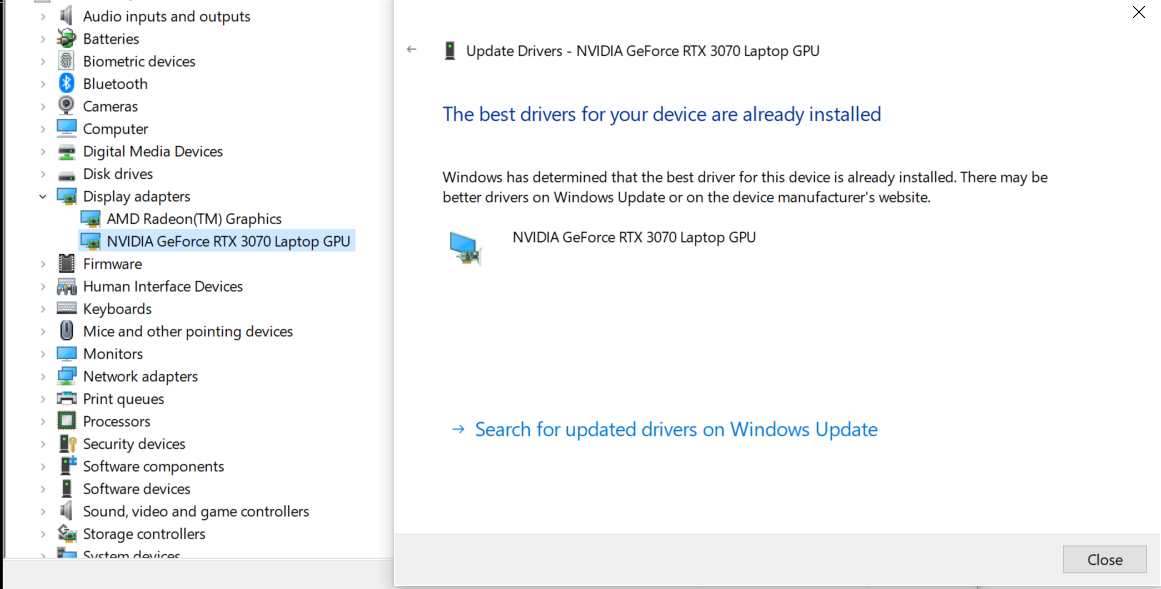Click the Close button in driver dialog
Image resolution: width=1161 pixels, height=589 pixels.
point(1105,559)
